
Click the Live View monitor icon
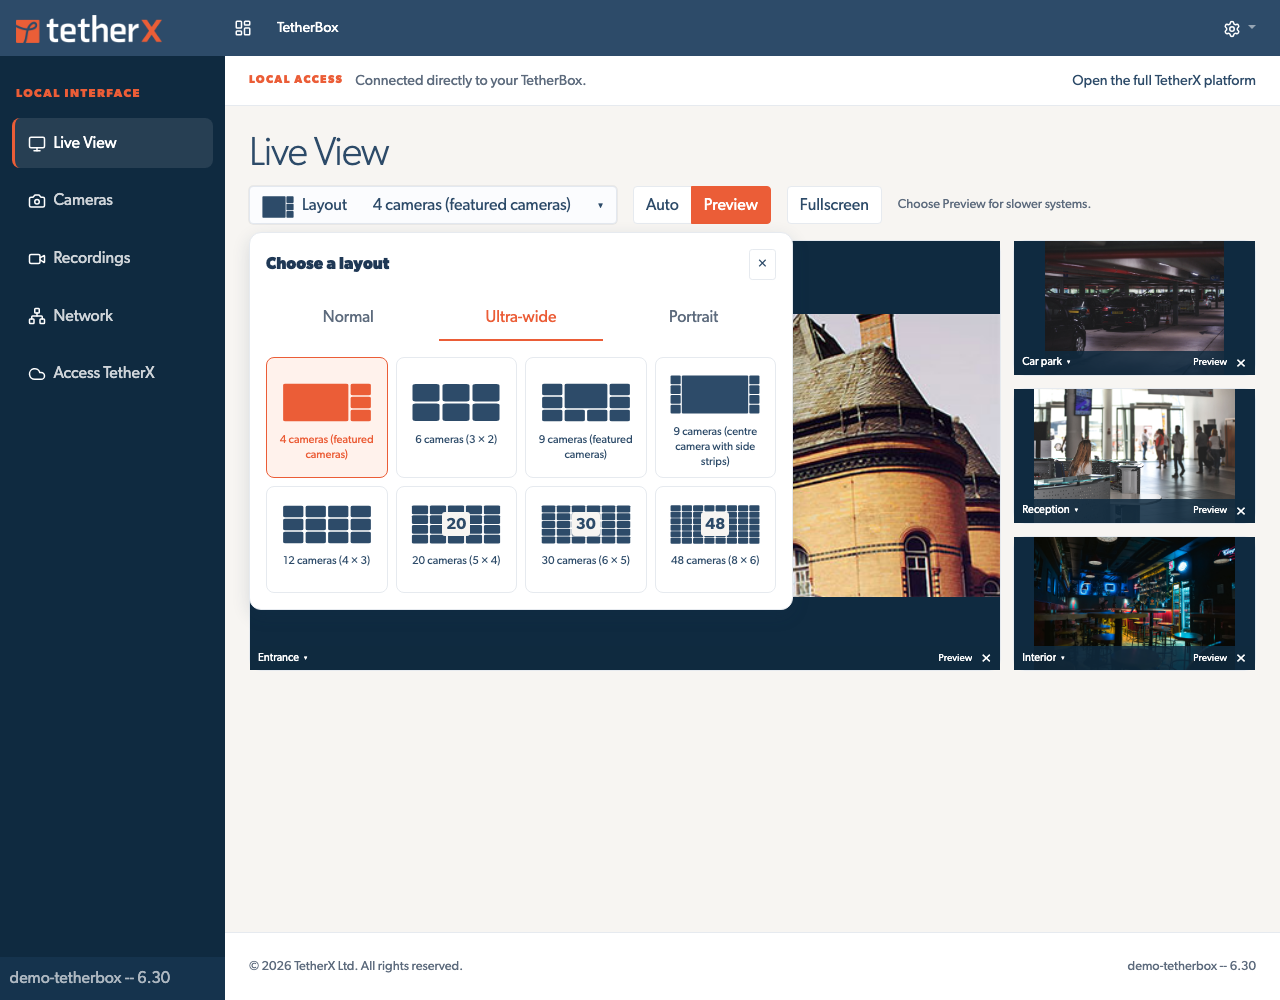point(37,143)
